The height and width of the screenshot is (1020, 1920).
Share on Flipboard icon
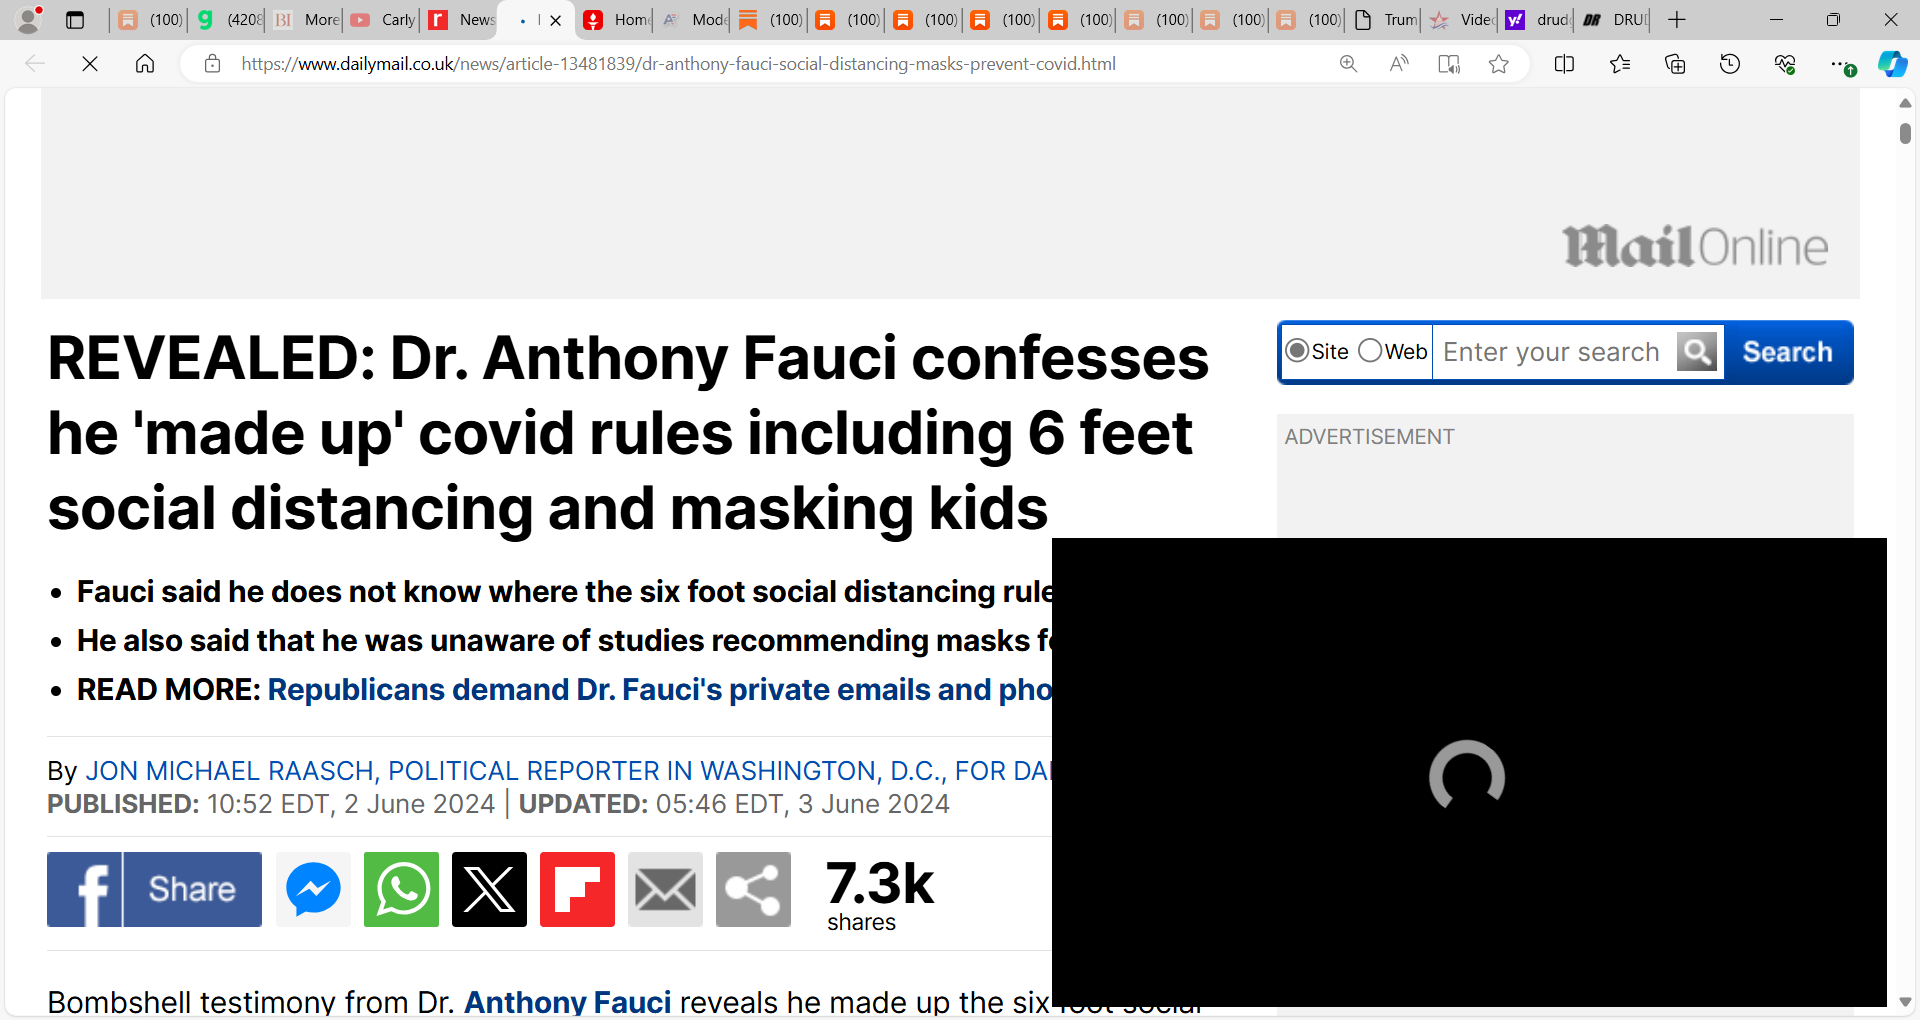point(577,889)
